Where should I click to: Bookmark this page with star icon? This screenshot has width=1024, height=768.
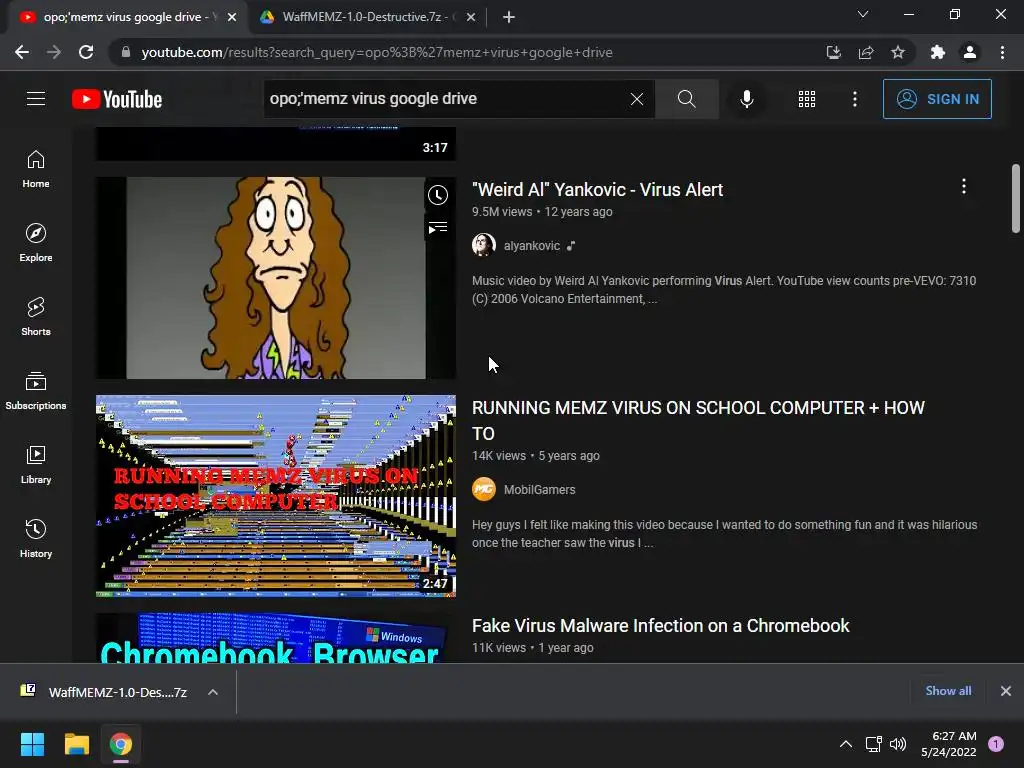tap(898, 52)
